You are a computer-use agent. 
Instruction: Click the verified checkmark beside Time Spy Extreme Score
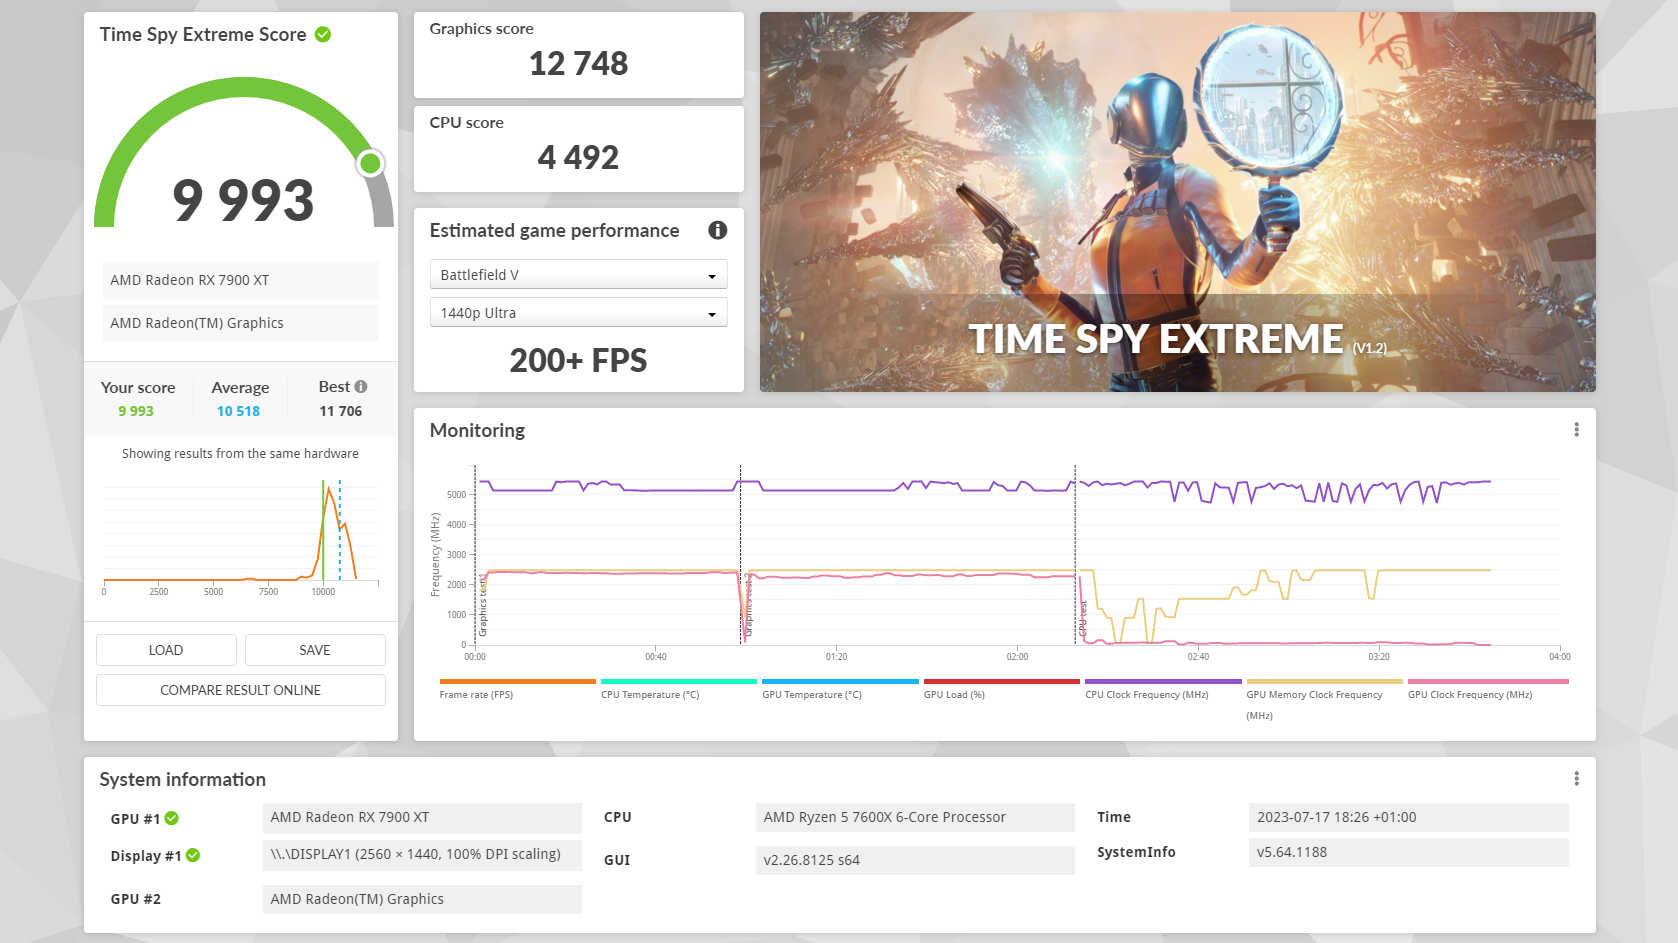(x=322, y=34)
